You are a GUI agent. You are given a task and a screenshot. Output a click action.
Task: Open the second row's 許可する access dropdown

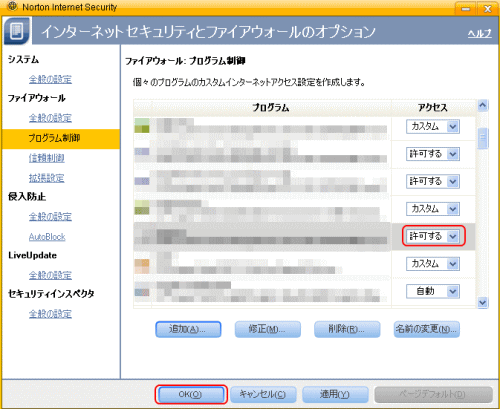(x=433, y=154)
